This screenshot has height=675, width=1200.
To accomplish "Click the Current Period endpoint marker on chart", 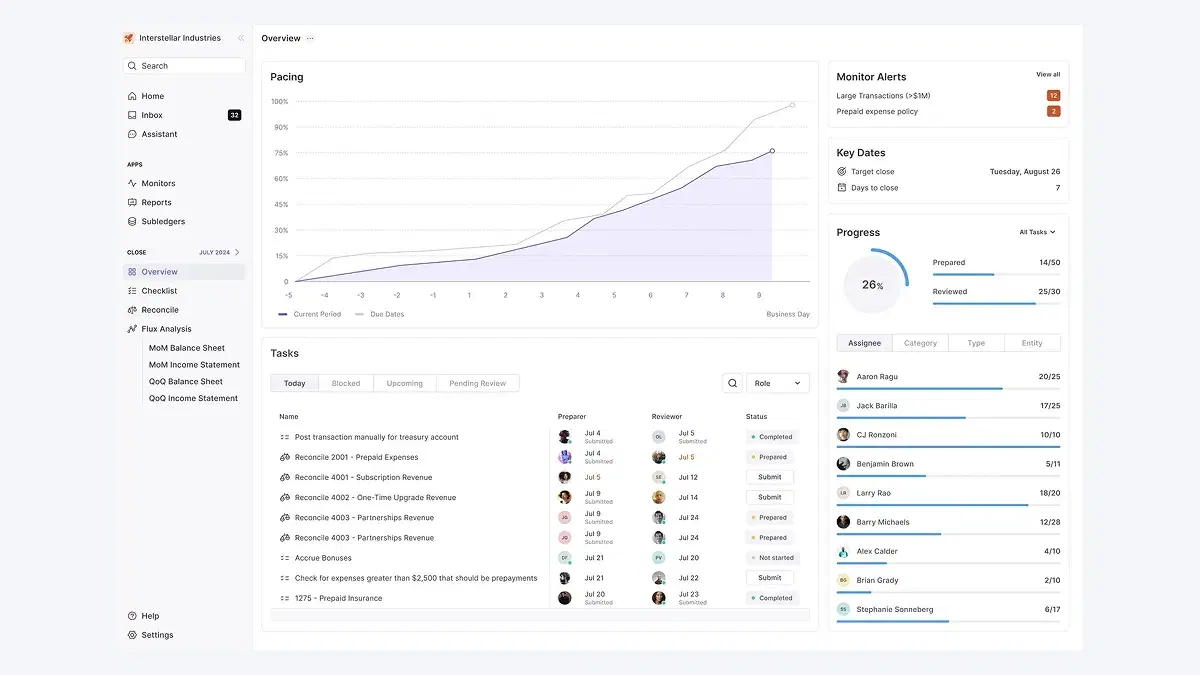I will tap(772, 151).
